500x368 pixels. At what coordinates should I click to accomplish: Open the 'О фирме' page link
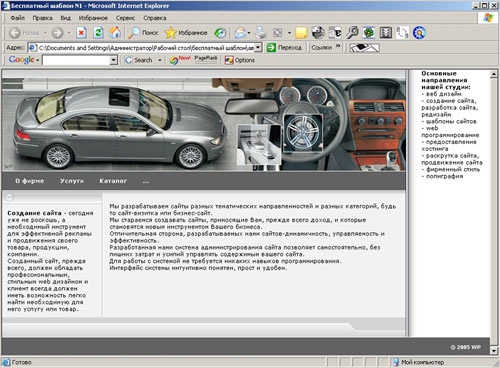click(x=30, y=181)
